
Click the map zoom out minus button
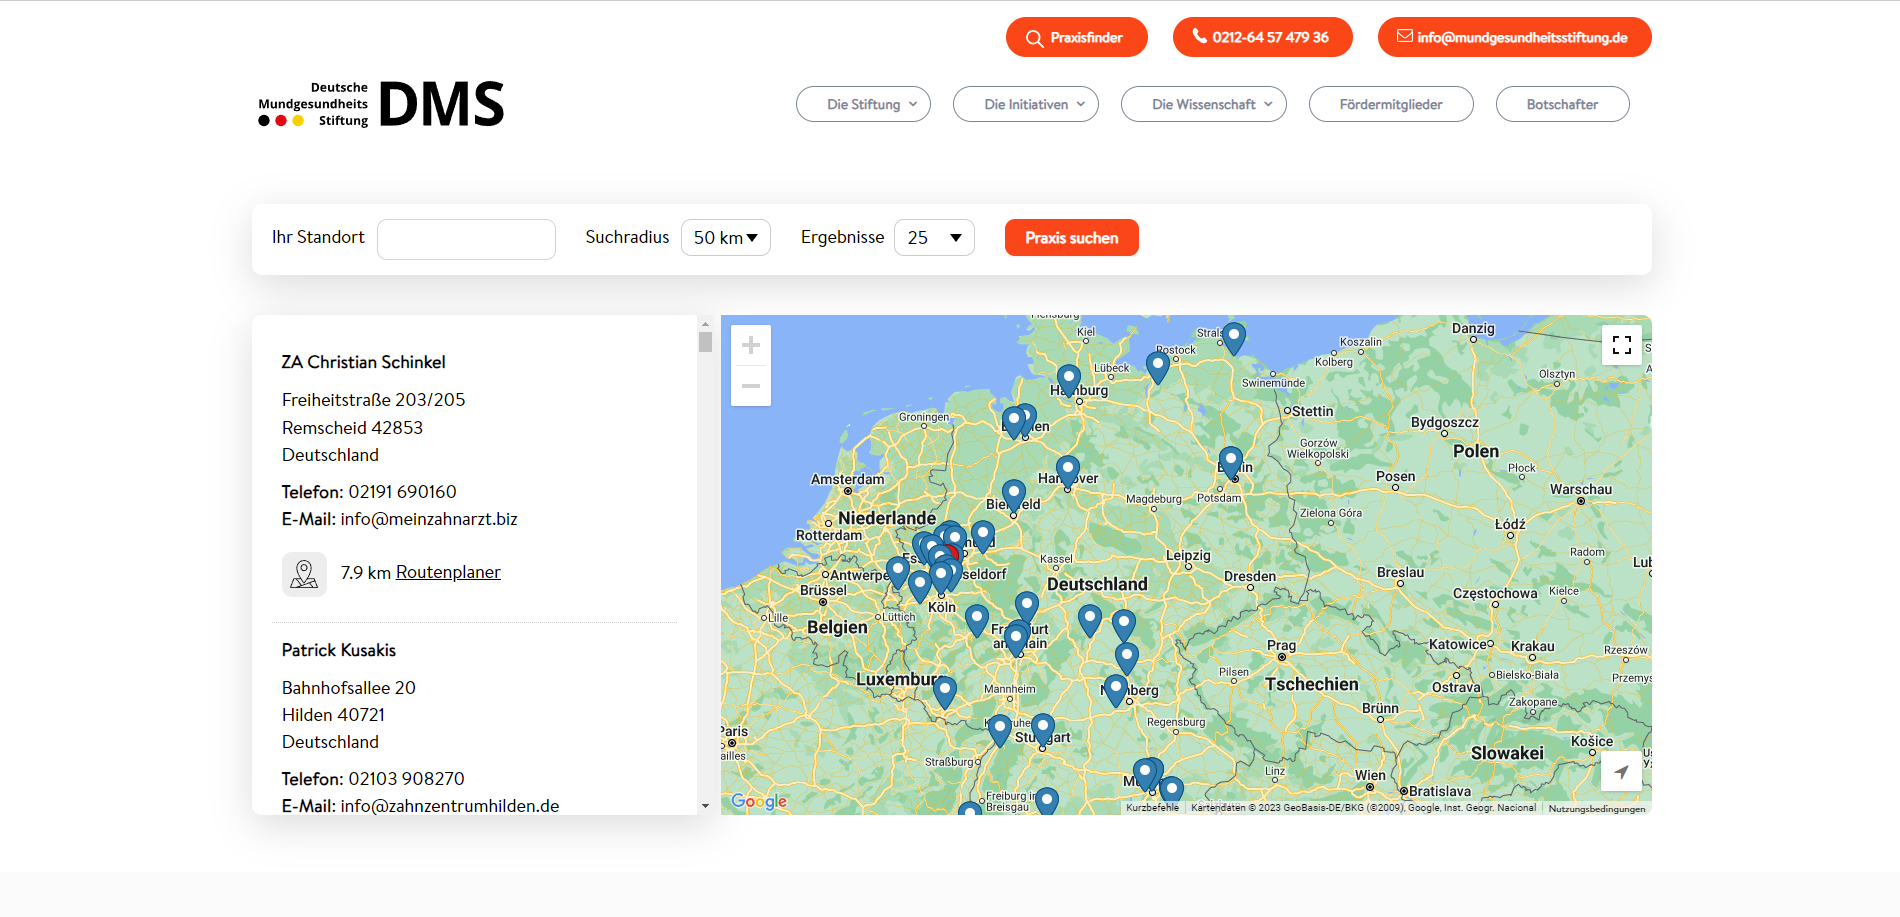pos(751,386)
